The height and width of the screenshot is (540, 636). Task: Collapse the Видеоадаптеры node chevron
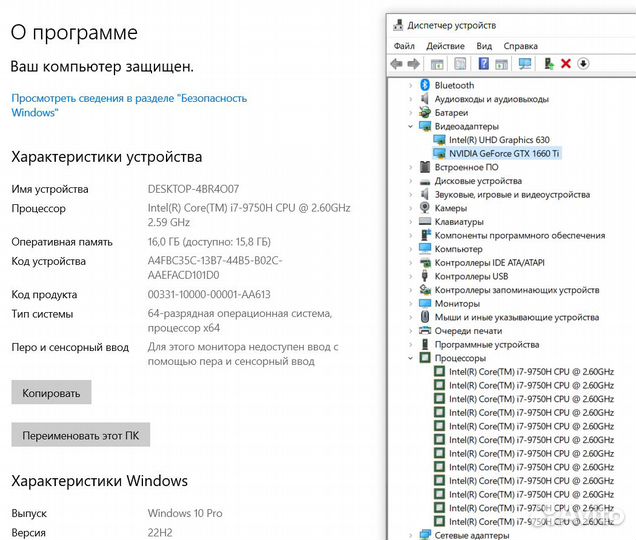pos(410,126)
